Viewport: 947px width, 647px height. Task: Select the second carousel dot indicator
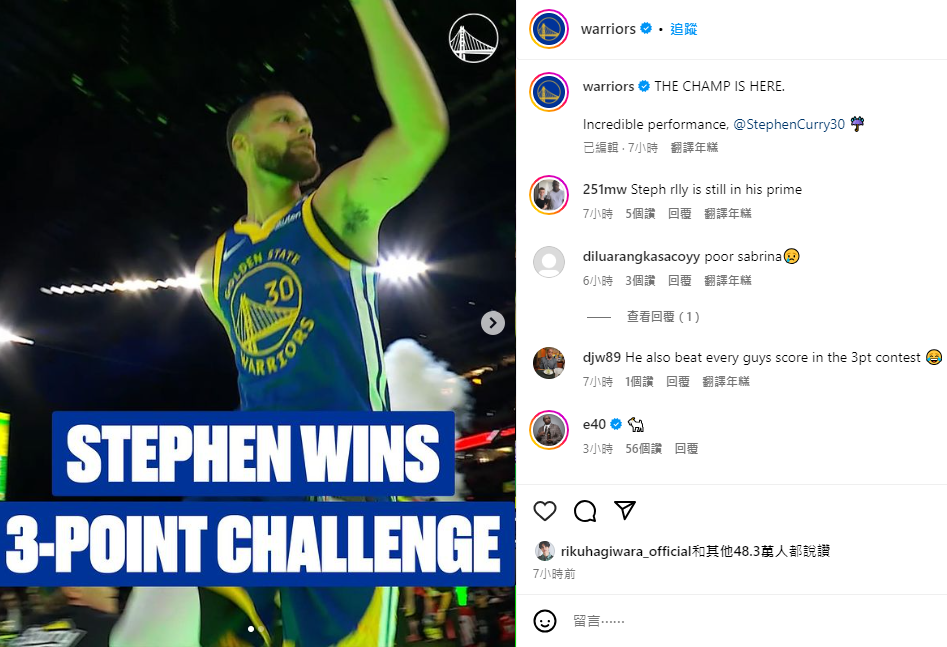tap(261, 629)
